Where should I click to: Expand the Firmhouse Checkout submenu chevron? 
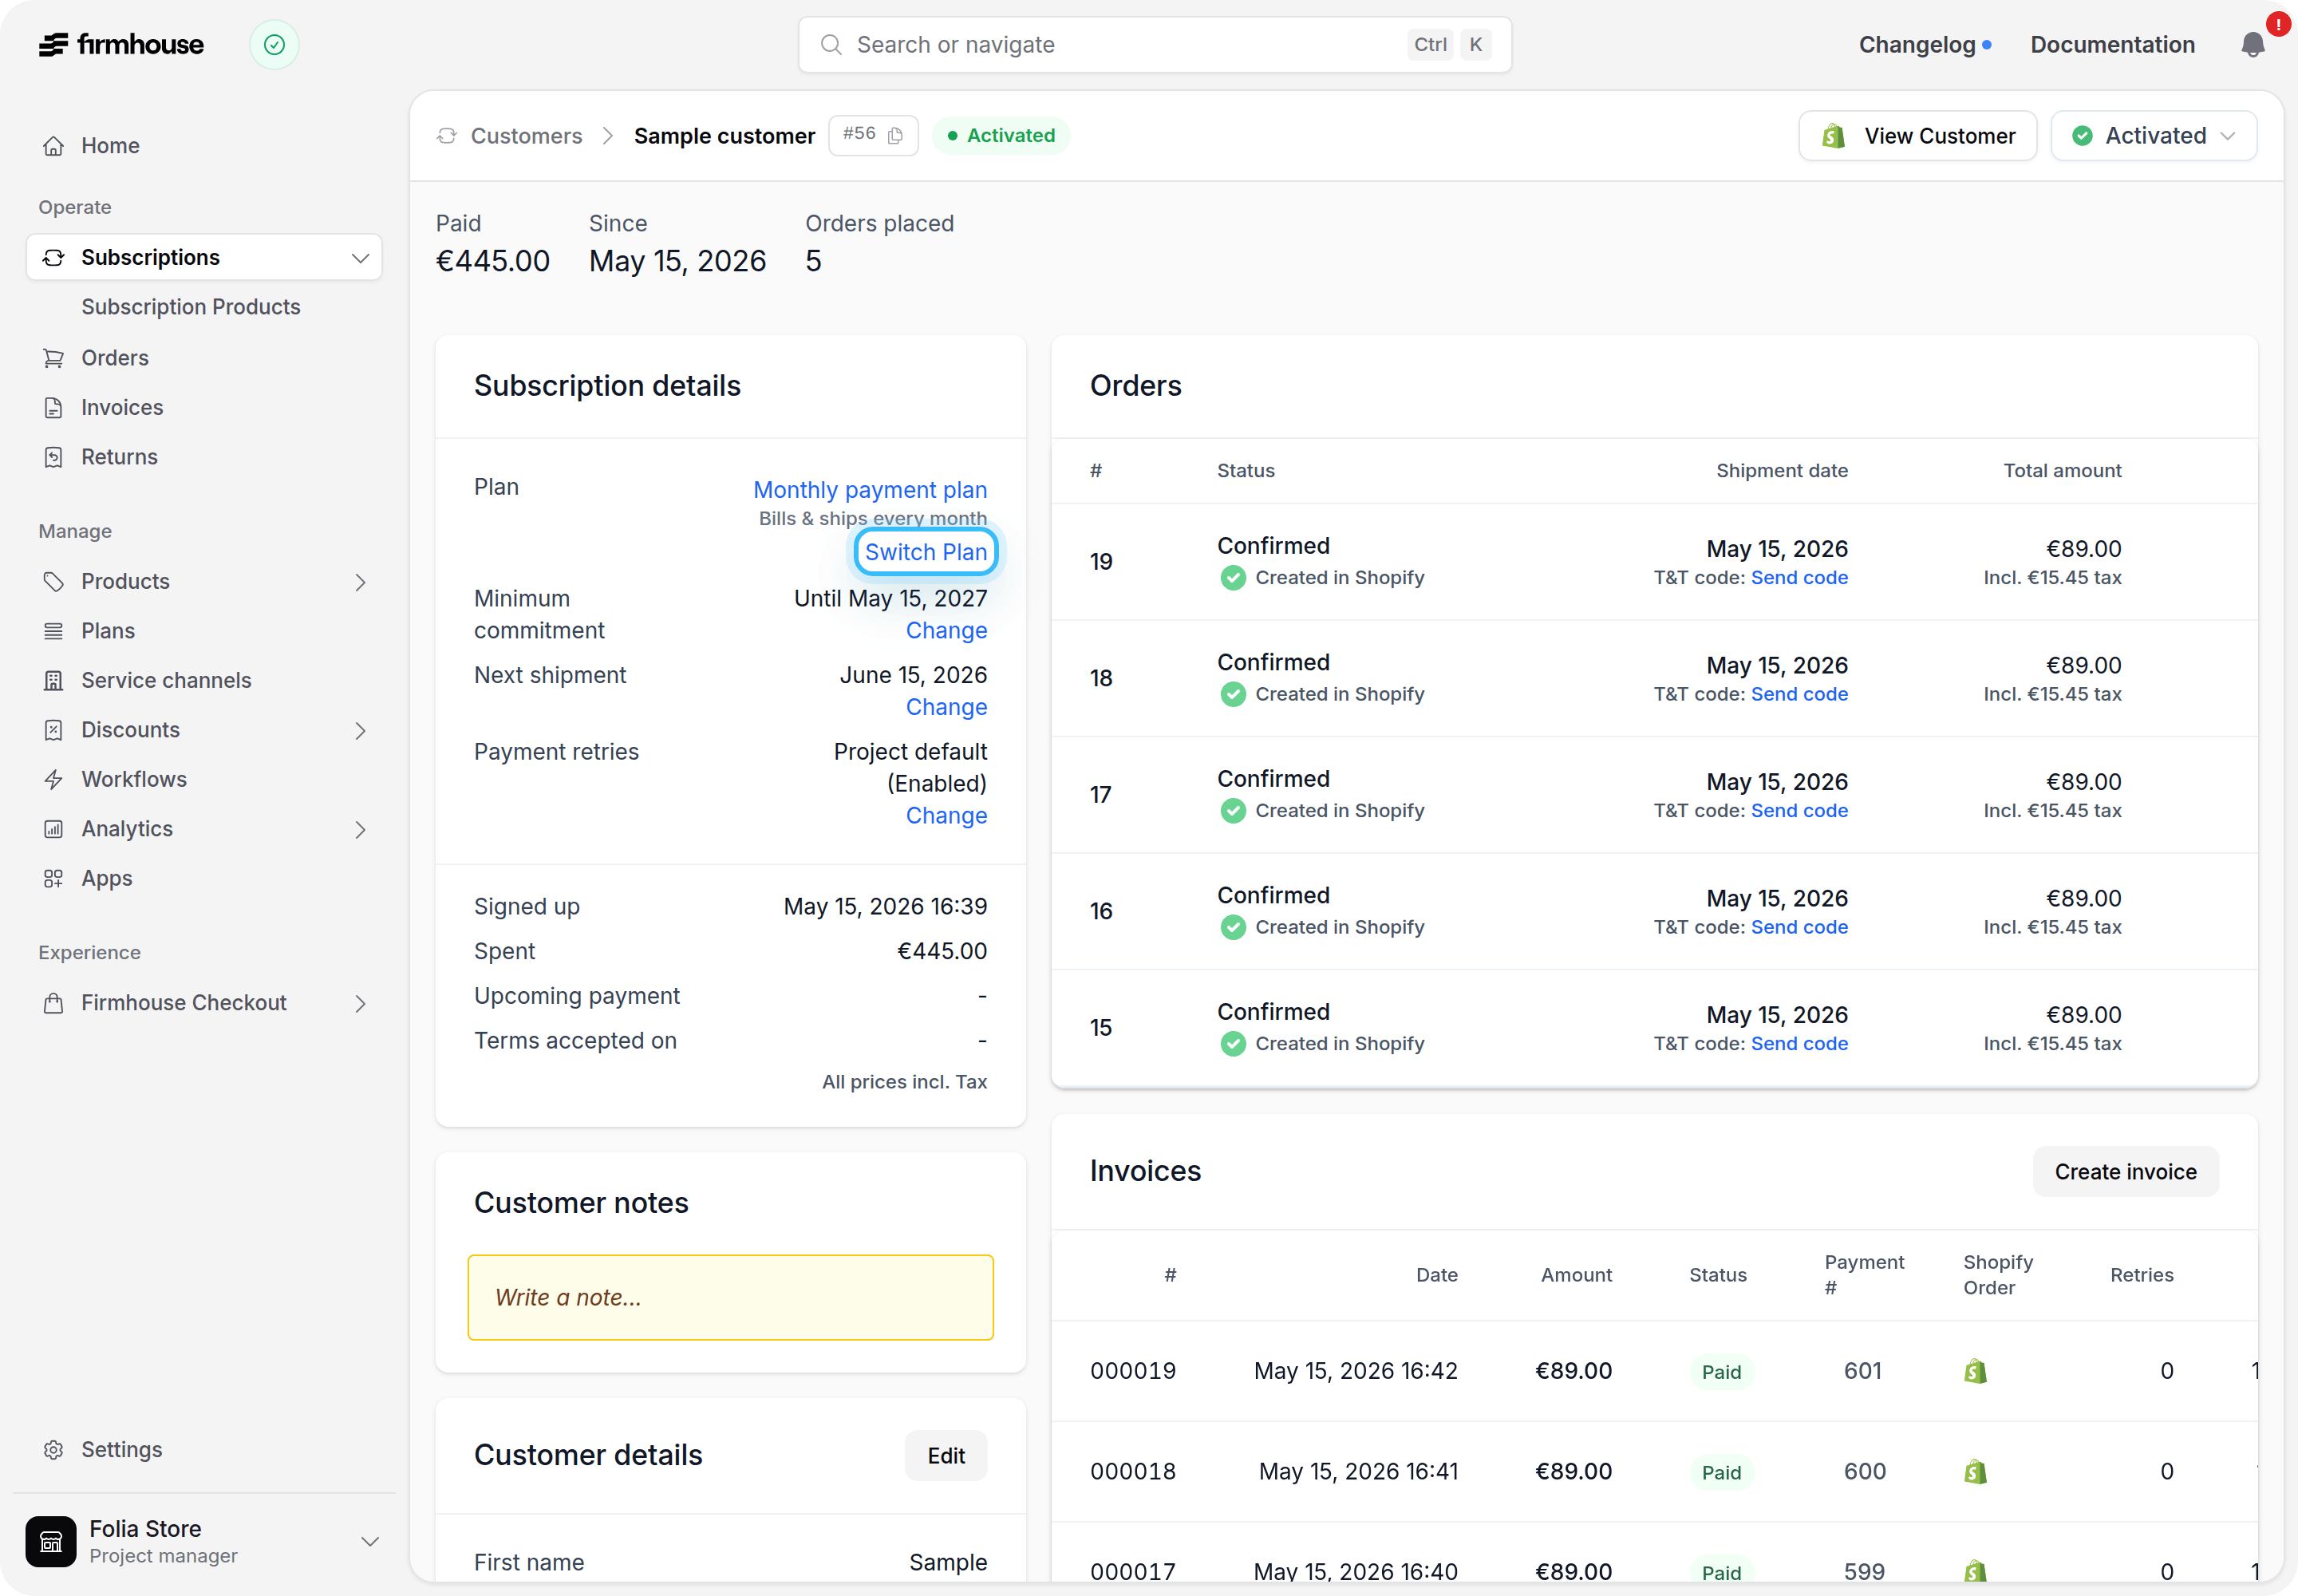pos(361,1004)
